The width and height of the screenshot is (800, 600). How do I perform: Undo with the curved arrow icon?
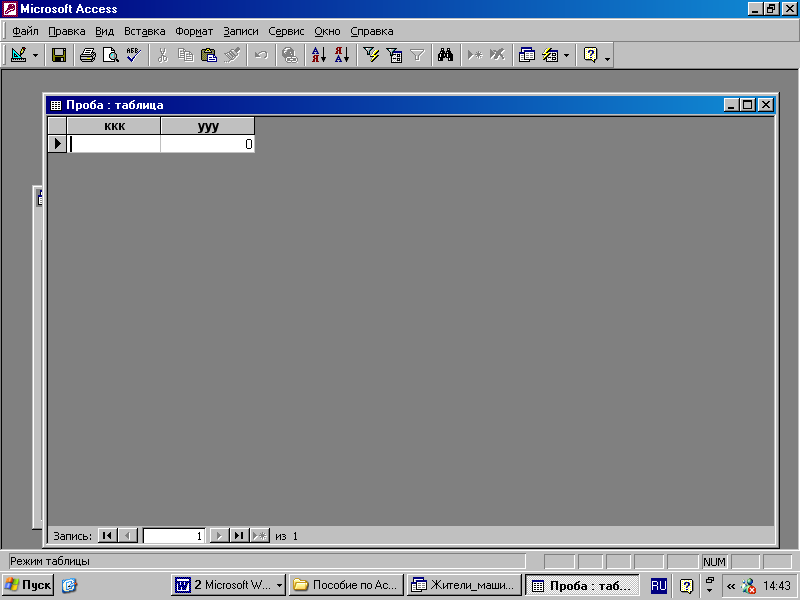point(261,55)
